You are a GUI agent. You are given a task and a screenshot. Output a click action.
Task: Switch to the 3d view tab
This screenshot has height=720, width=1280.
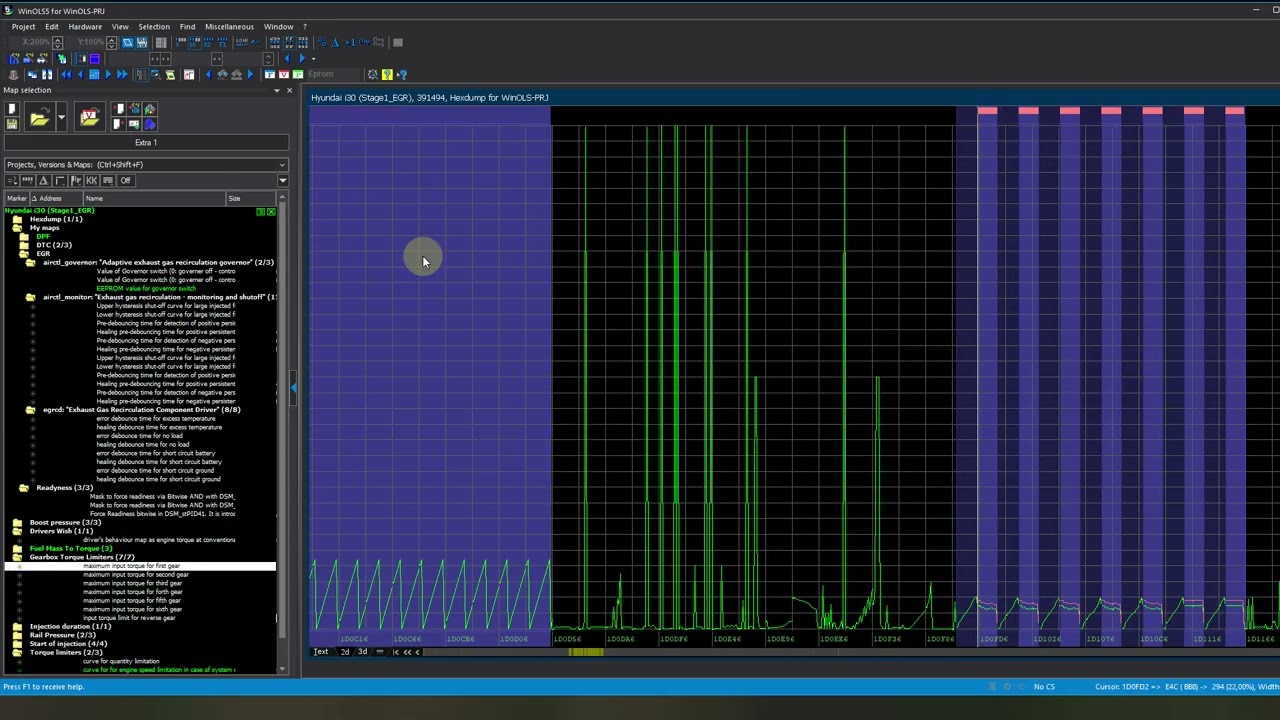(x=362, y=652)
